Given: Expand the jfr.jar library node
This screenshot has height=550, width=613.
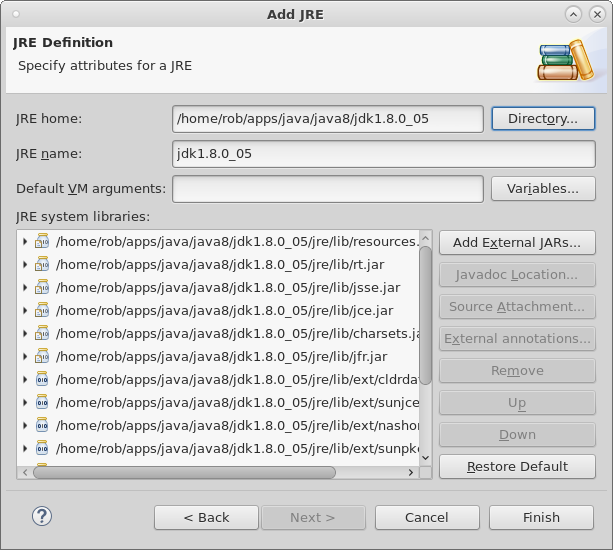Looking at the screenshot, I should [x=25, y=357].
